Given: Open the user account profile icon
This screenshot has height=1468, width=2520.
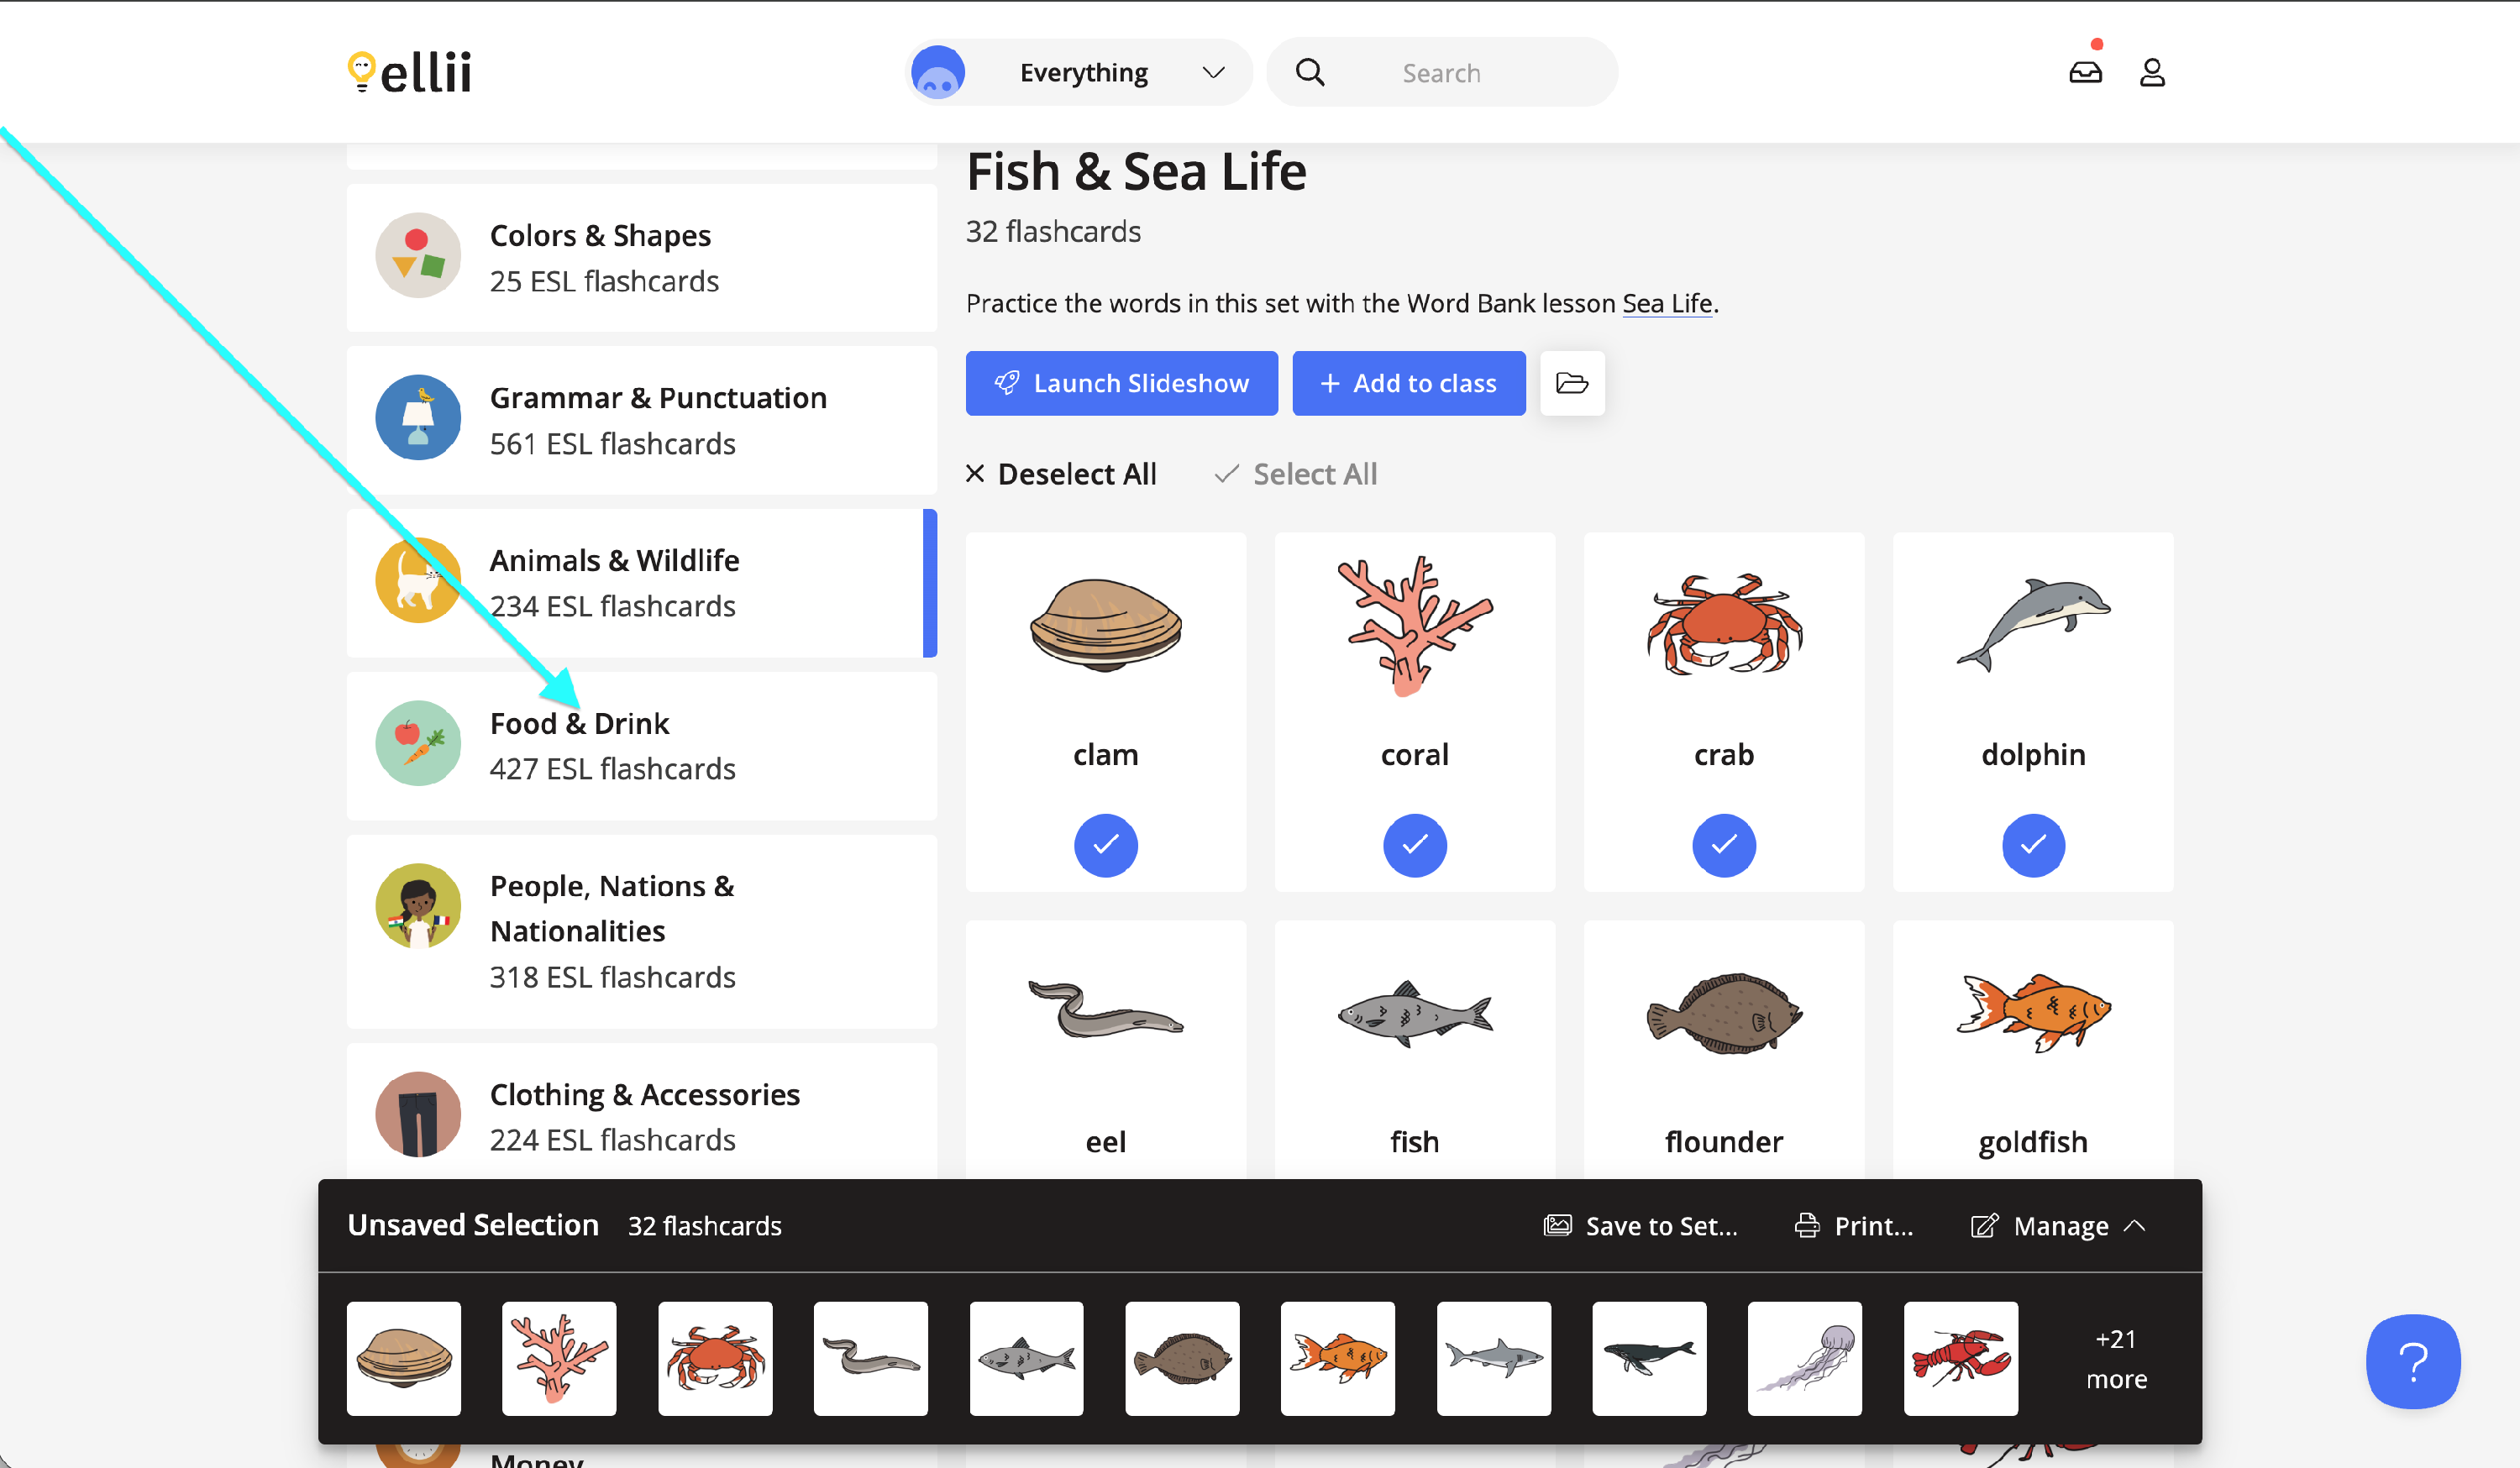Looking at the screenshot, I should coord(2152,73).
